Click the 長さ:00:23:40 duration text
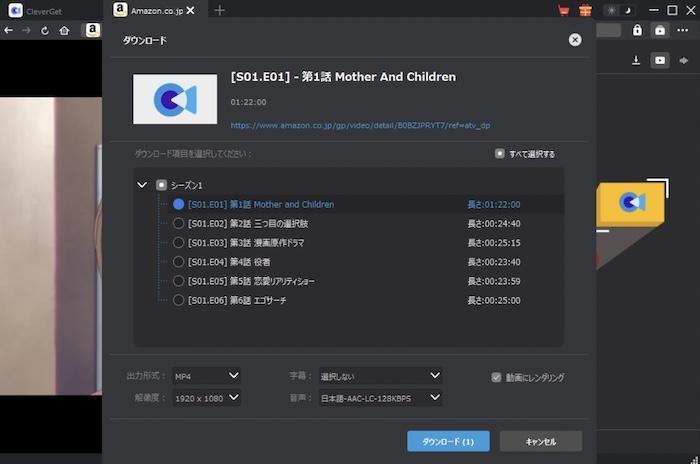This screenshot has height=464, width=700. [x=494, y=262]
